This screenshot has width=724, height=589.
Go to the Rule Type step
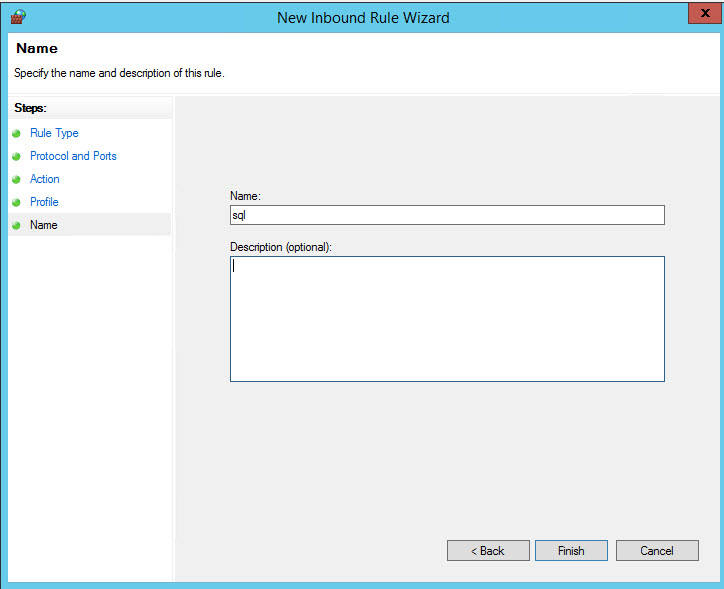pos(54,133)
